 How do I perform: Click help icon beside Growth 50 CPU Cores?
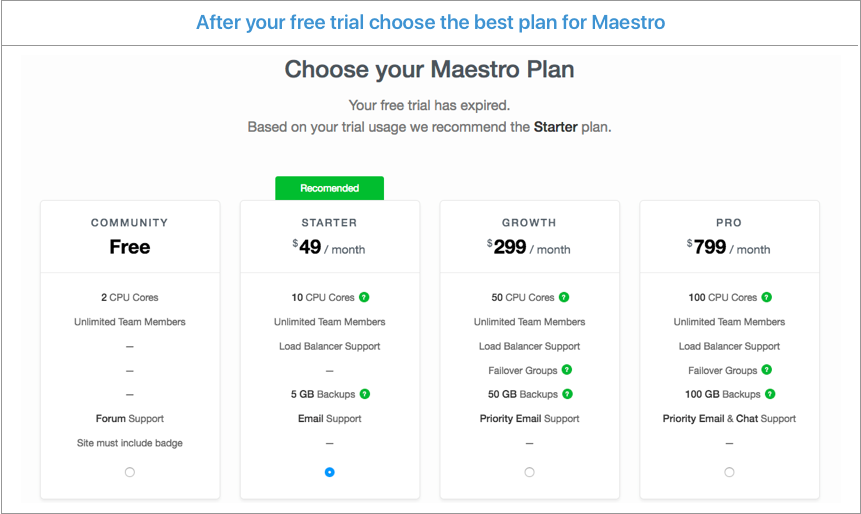(x=565, y=297)
